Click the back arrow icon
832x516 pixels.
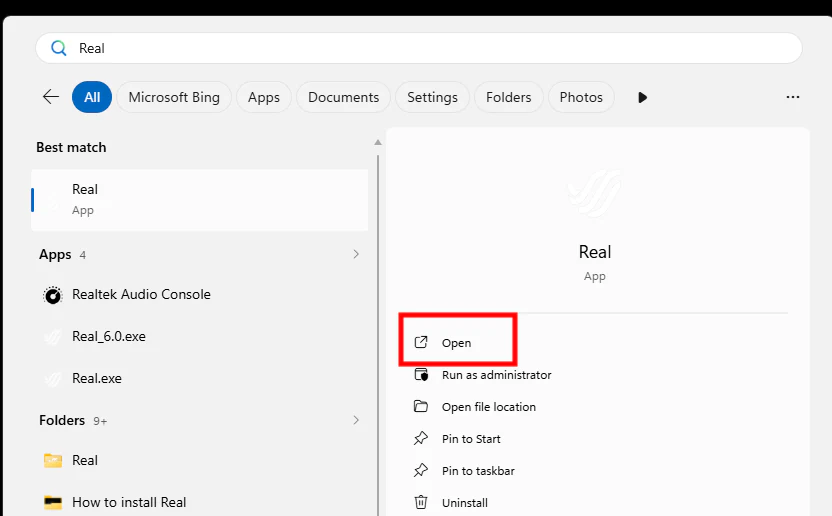(51, 97)
